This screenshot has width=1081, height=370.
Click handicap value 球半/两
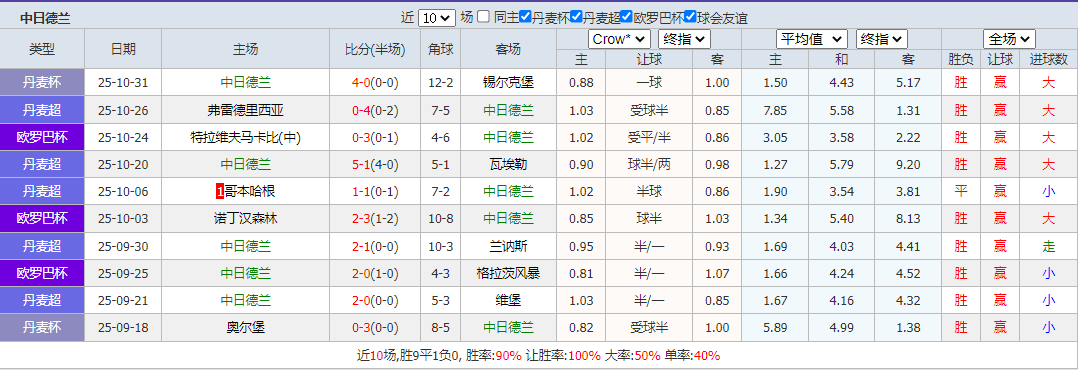[649, 164]
